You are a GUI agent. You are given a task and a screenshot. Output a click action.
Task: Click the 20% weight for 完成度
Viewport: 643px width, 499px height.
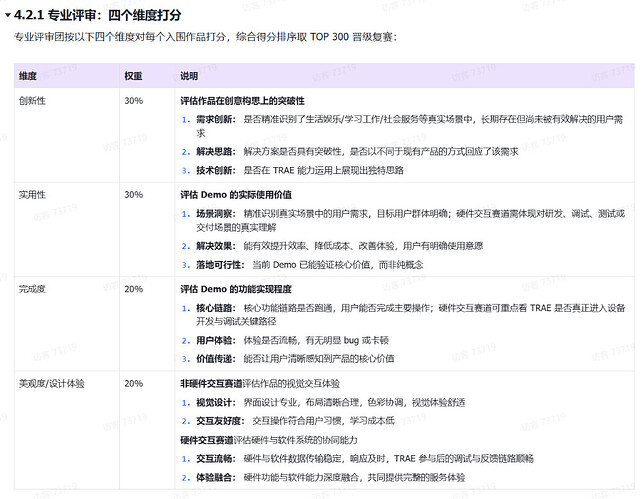tap(134, 289)
